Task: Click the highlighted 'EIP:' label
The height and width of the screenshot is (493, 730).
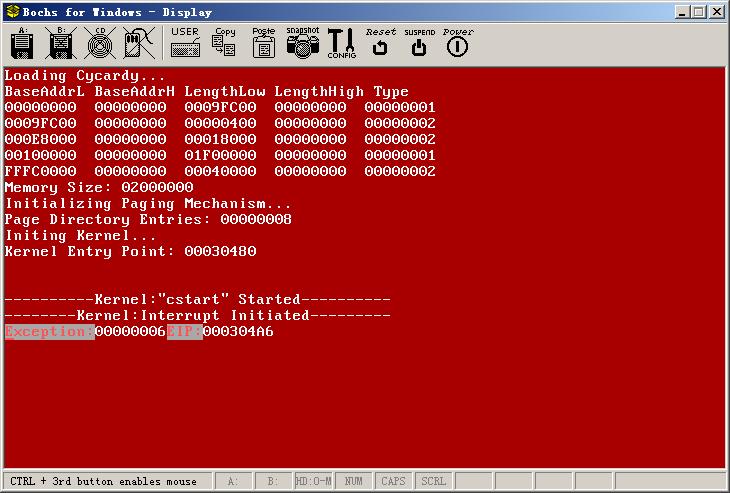Action: [x=185, y=332]
